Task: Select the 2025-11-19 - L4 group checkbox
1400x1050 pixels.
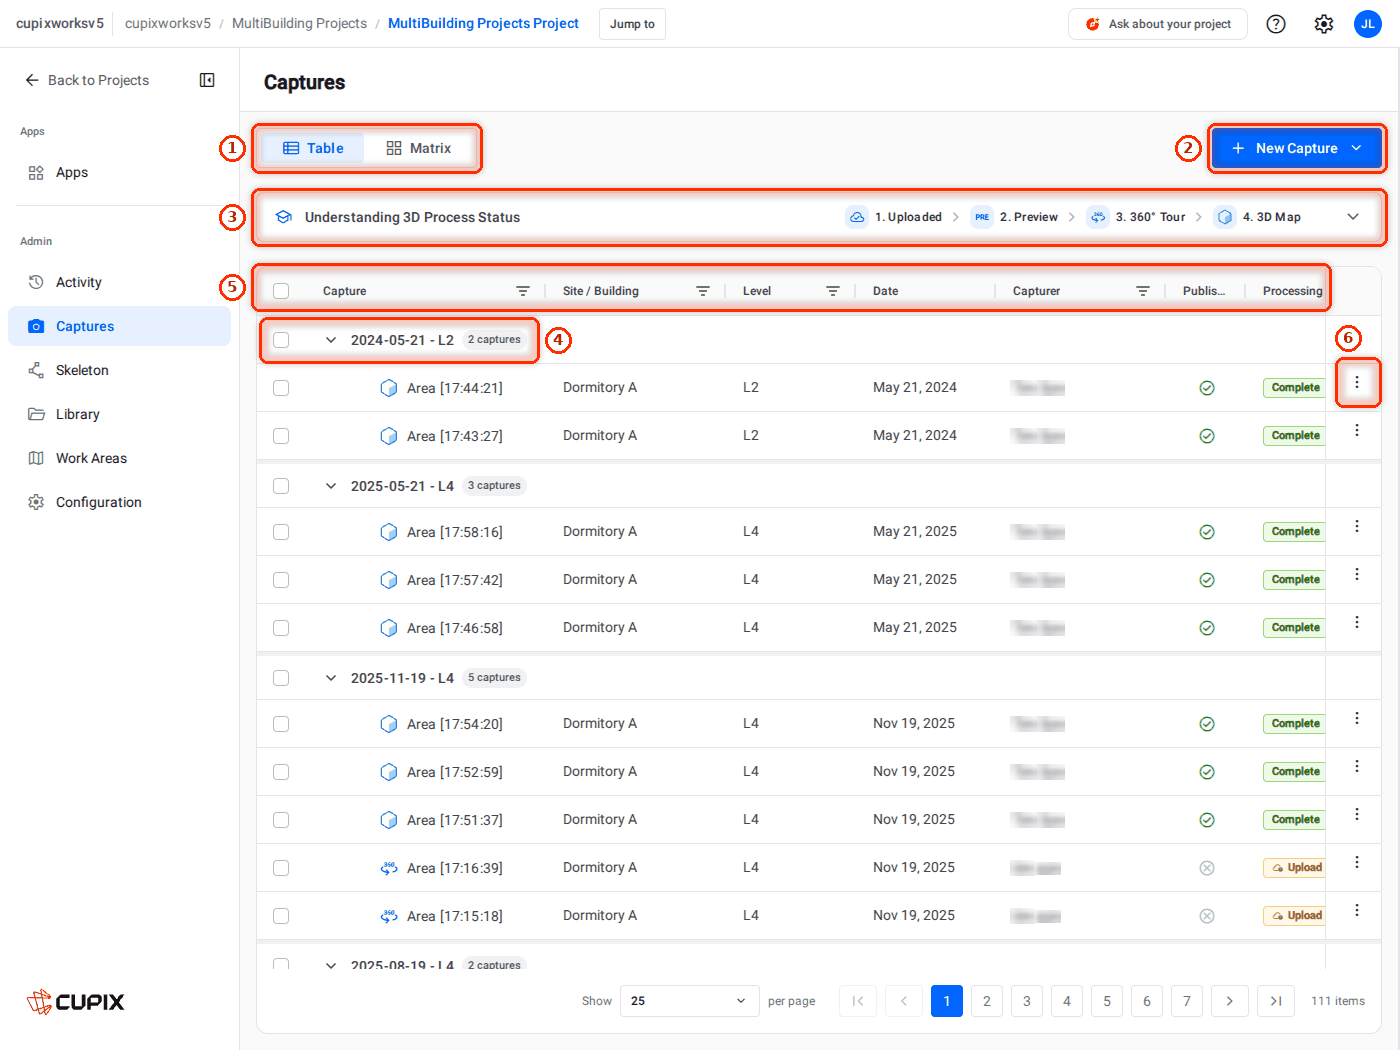Action: pos(281,678)
